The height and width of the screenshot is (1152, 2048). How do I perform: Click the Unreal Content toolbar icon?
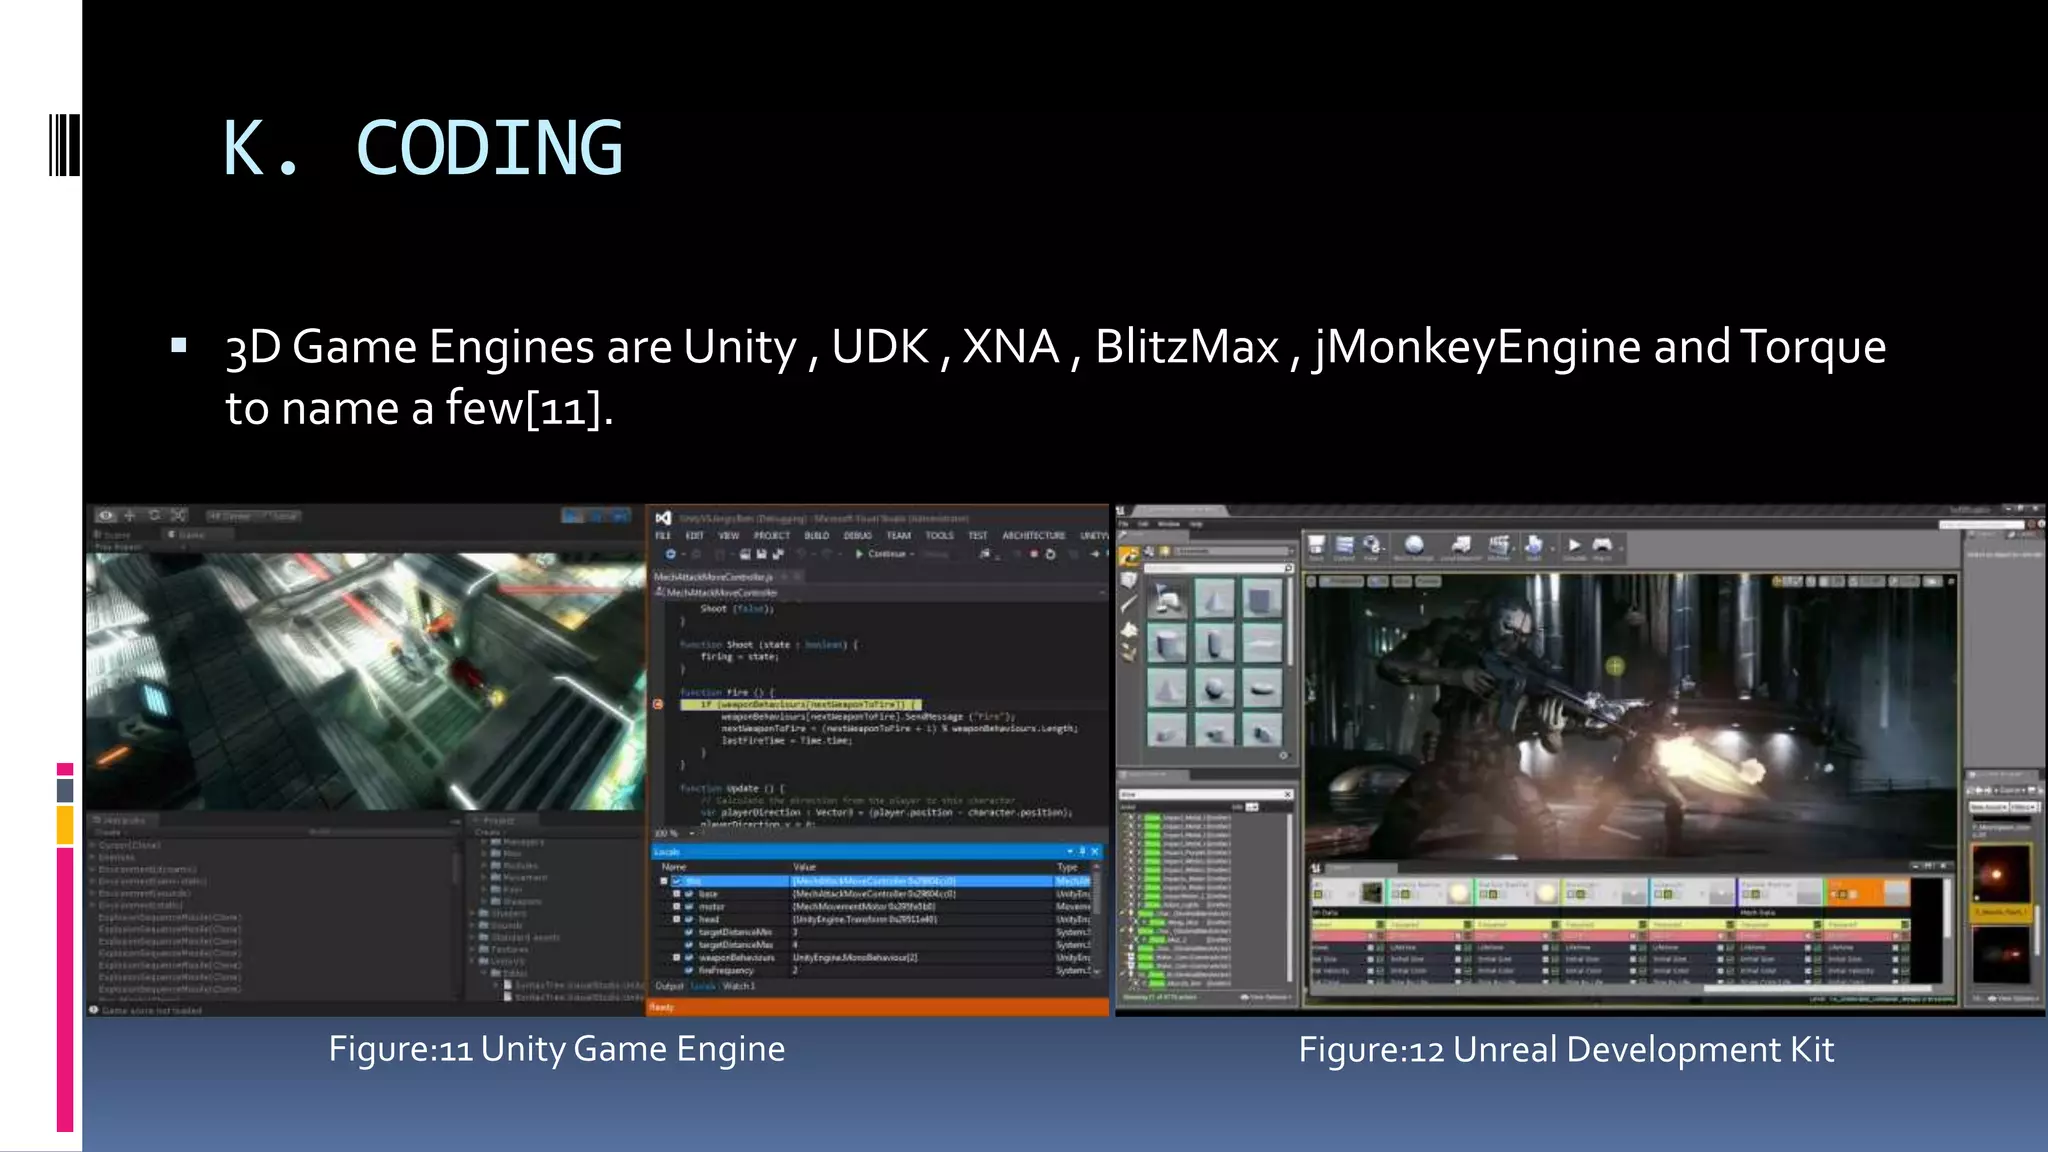tap(1345, 547)
